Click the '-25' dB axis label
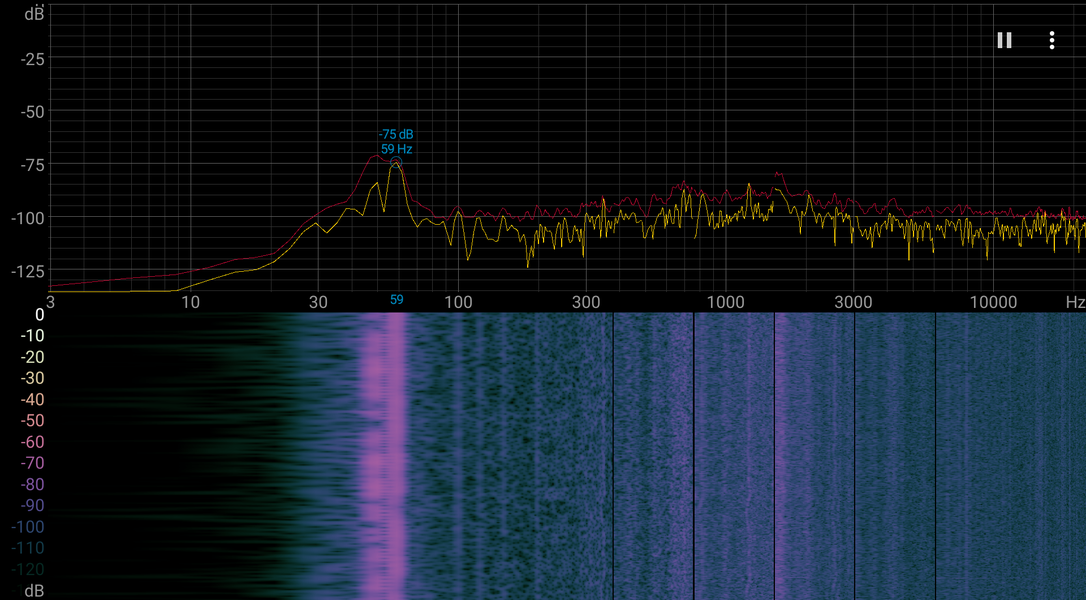Viewport: 1086px width, 600px height. (x=33, y=60)
